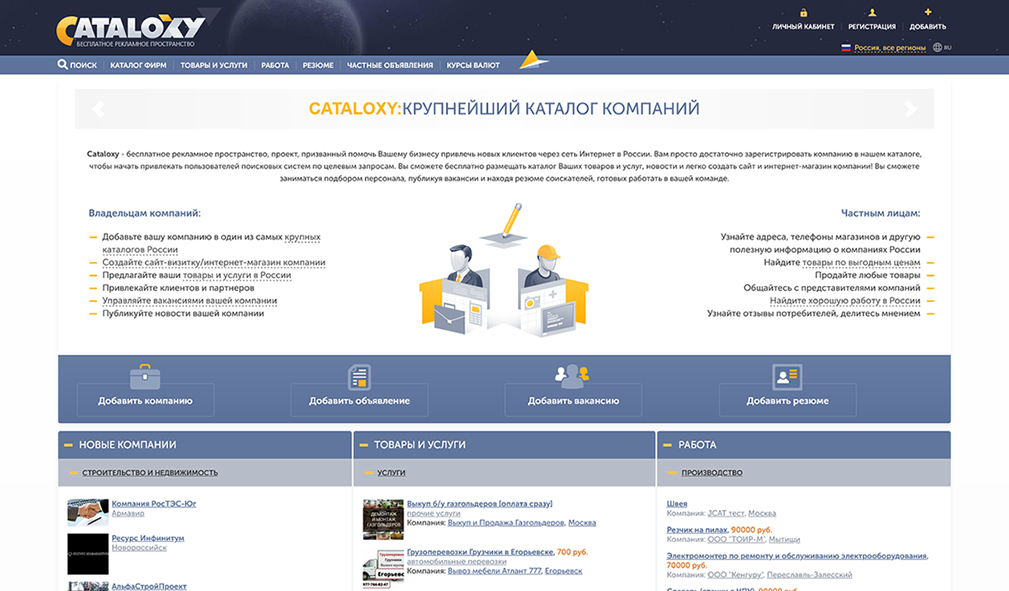This screenshot has width=1009, height=591.
Task: Click the Добавить резюме button
Action: tap(788, 400)
